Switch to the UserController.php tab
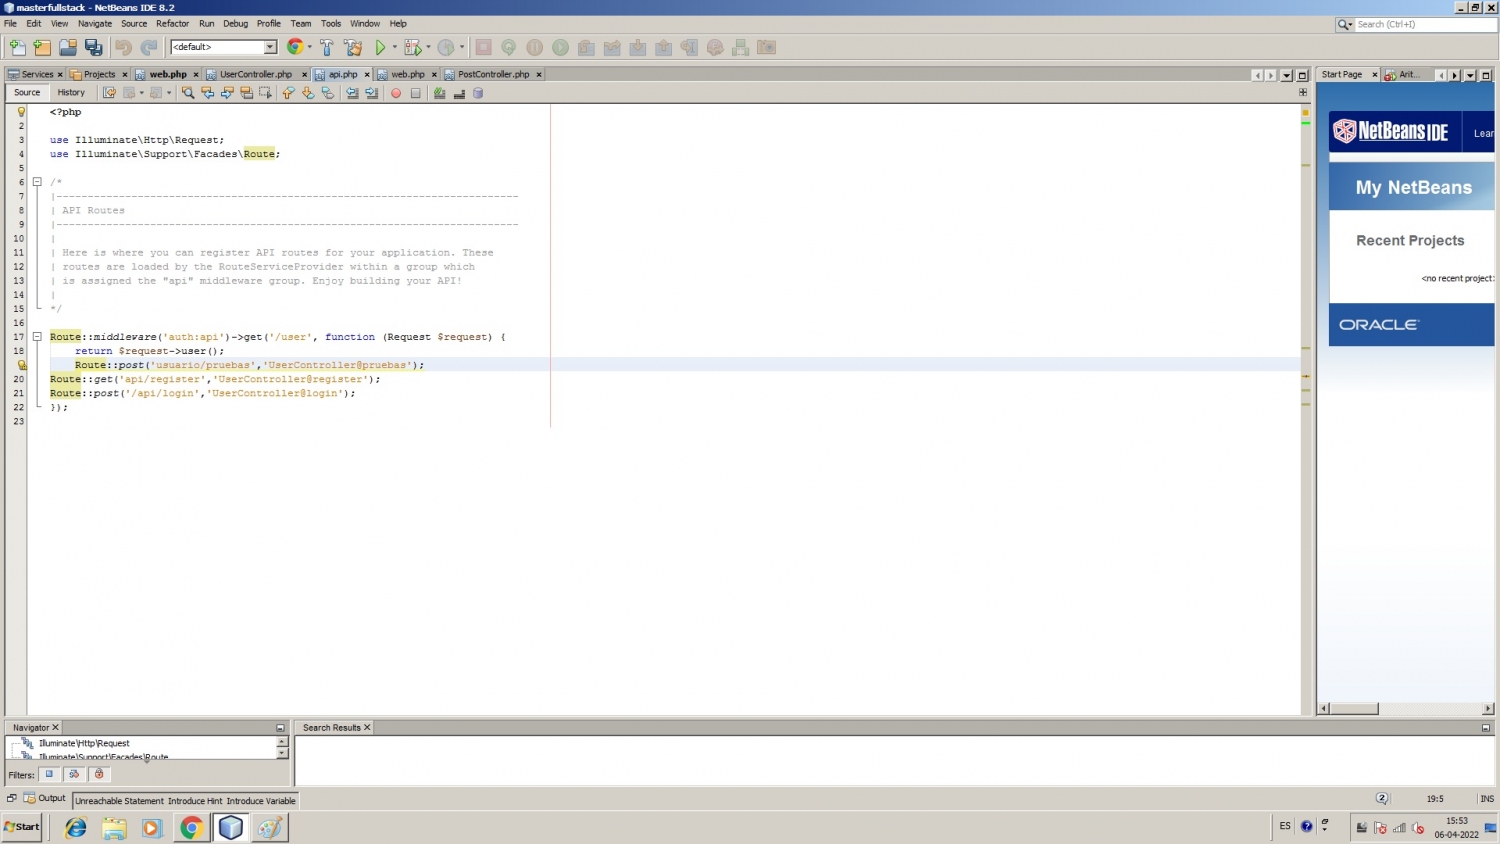The height and width of the screenshot is (844, 1500). pos(255,74)
